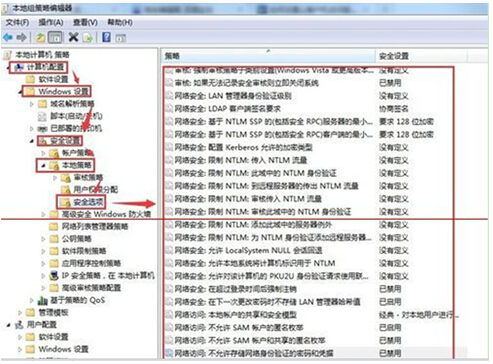The height and width of the screenshot is (364, 493).
Task: Collapse the 计算机配置 tree node
Action: tap(9, 68)
